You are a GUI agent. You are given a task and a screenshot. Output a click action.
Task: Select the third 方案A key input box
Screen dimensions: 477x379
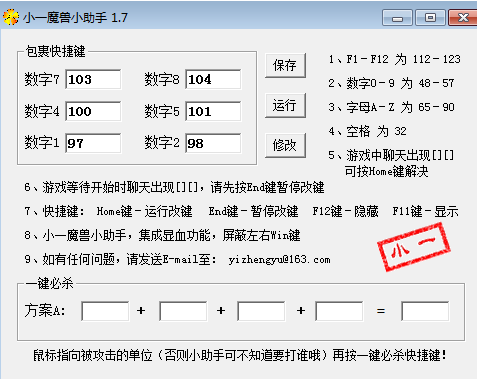261,311
